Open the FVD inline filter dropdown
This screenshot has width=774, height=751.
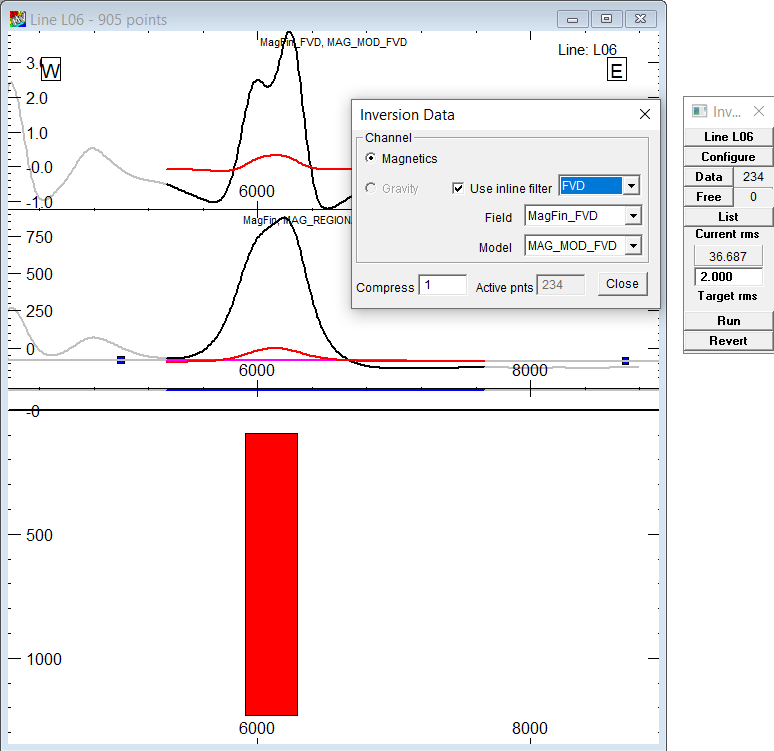(x=631, y=186)
